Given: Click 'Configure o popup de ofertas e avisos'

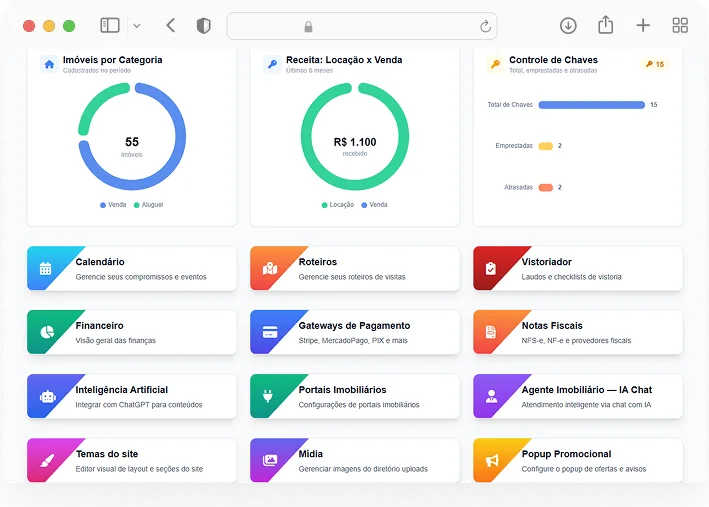Looking at the screenshot, I should pos(584,469).
